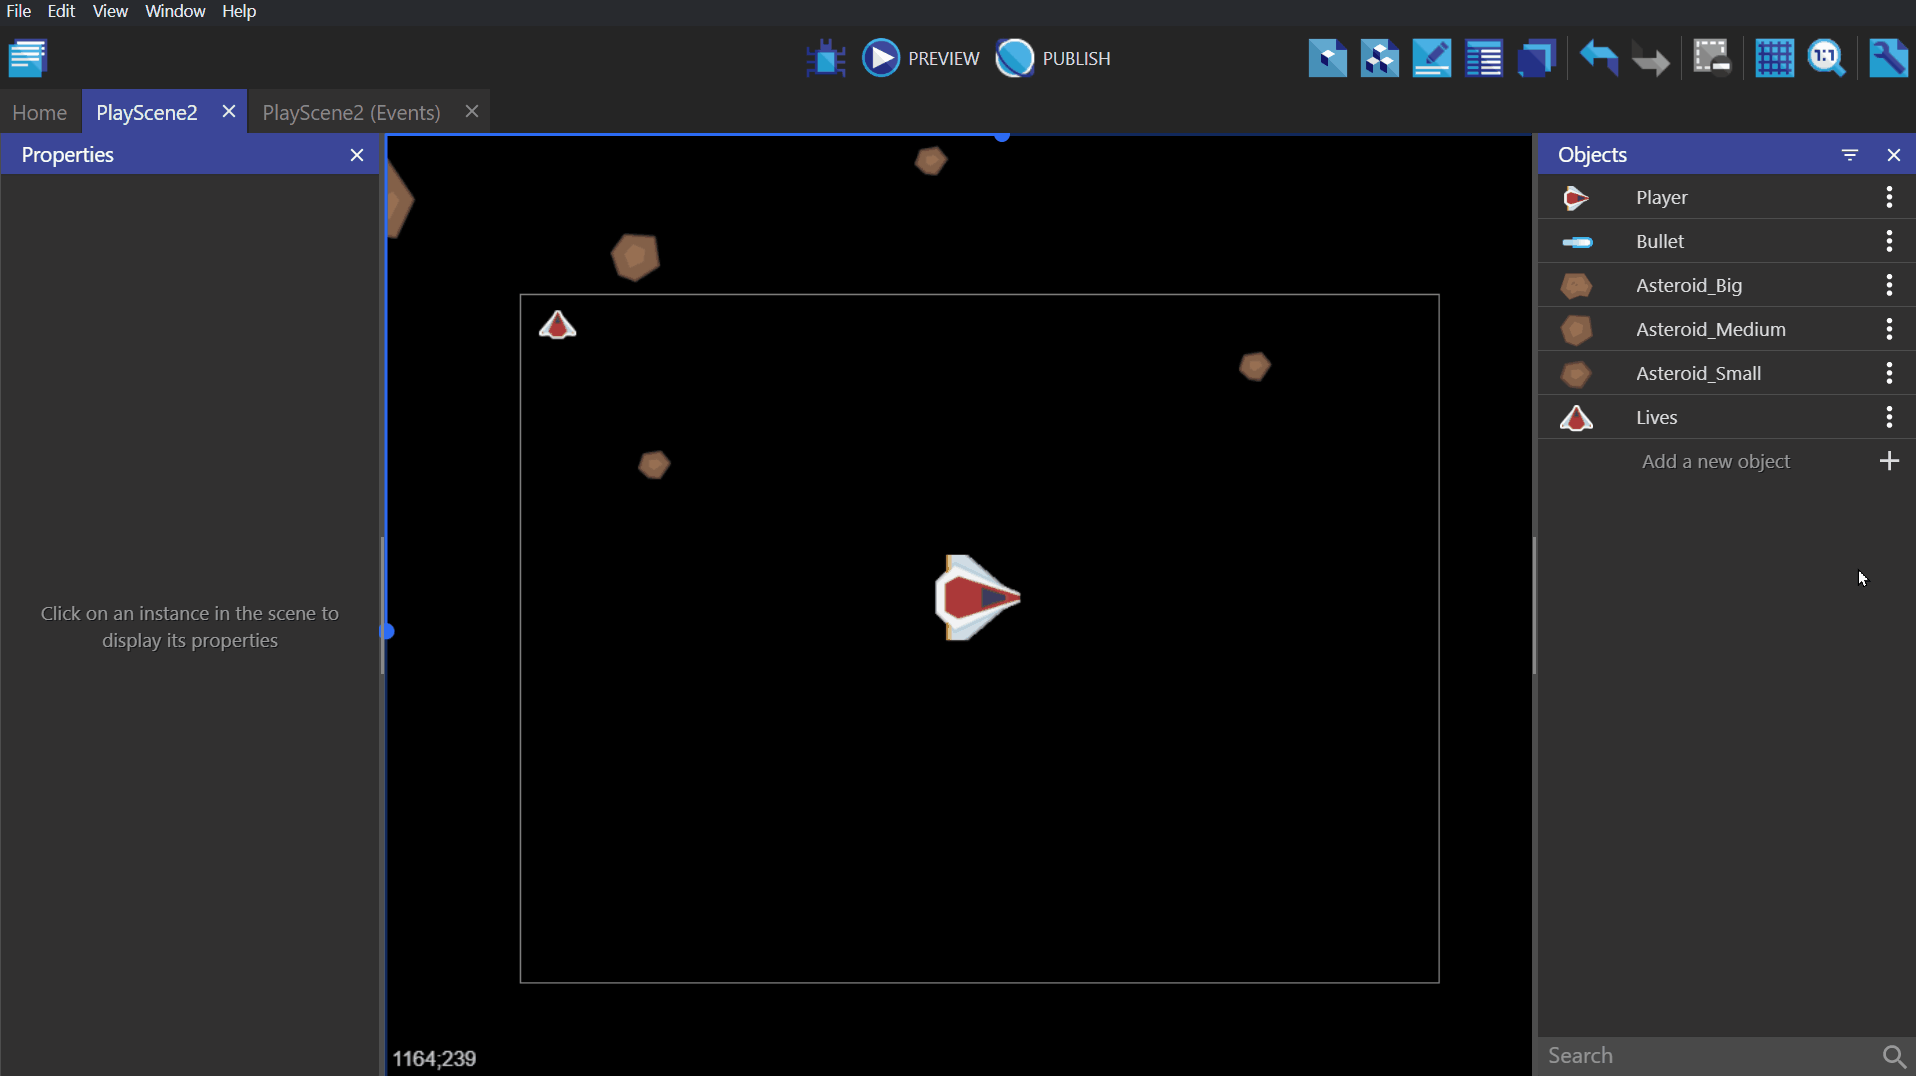
Task: Open the objects filter options
Action: [1850, 155]
